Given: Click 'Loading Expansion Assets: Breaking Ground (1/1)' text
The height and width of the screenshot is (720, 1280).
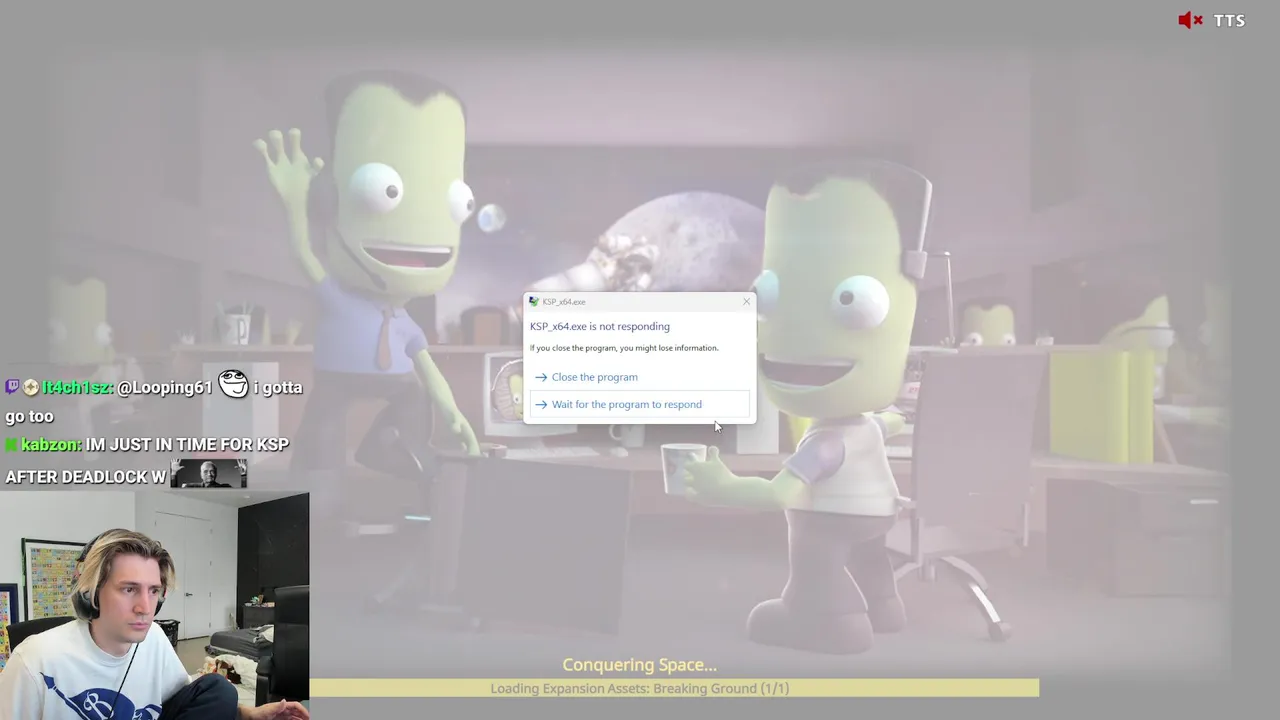Looking at the screenshot, I should 639,688.
